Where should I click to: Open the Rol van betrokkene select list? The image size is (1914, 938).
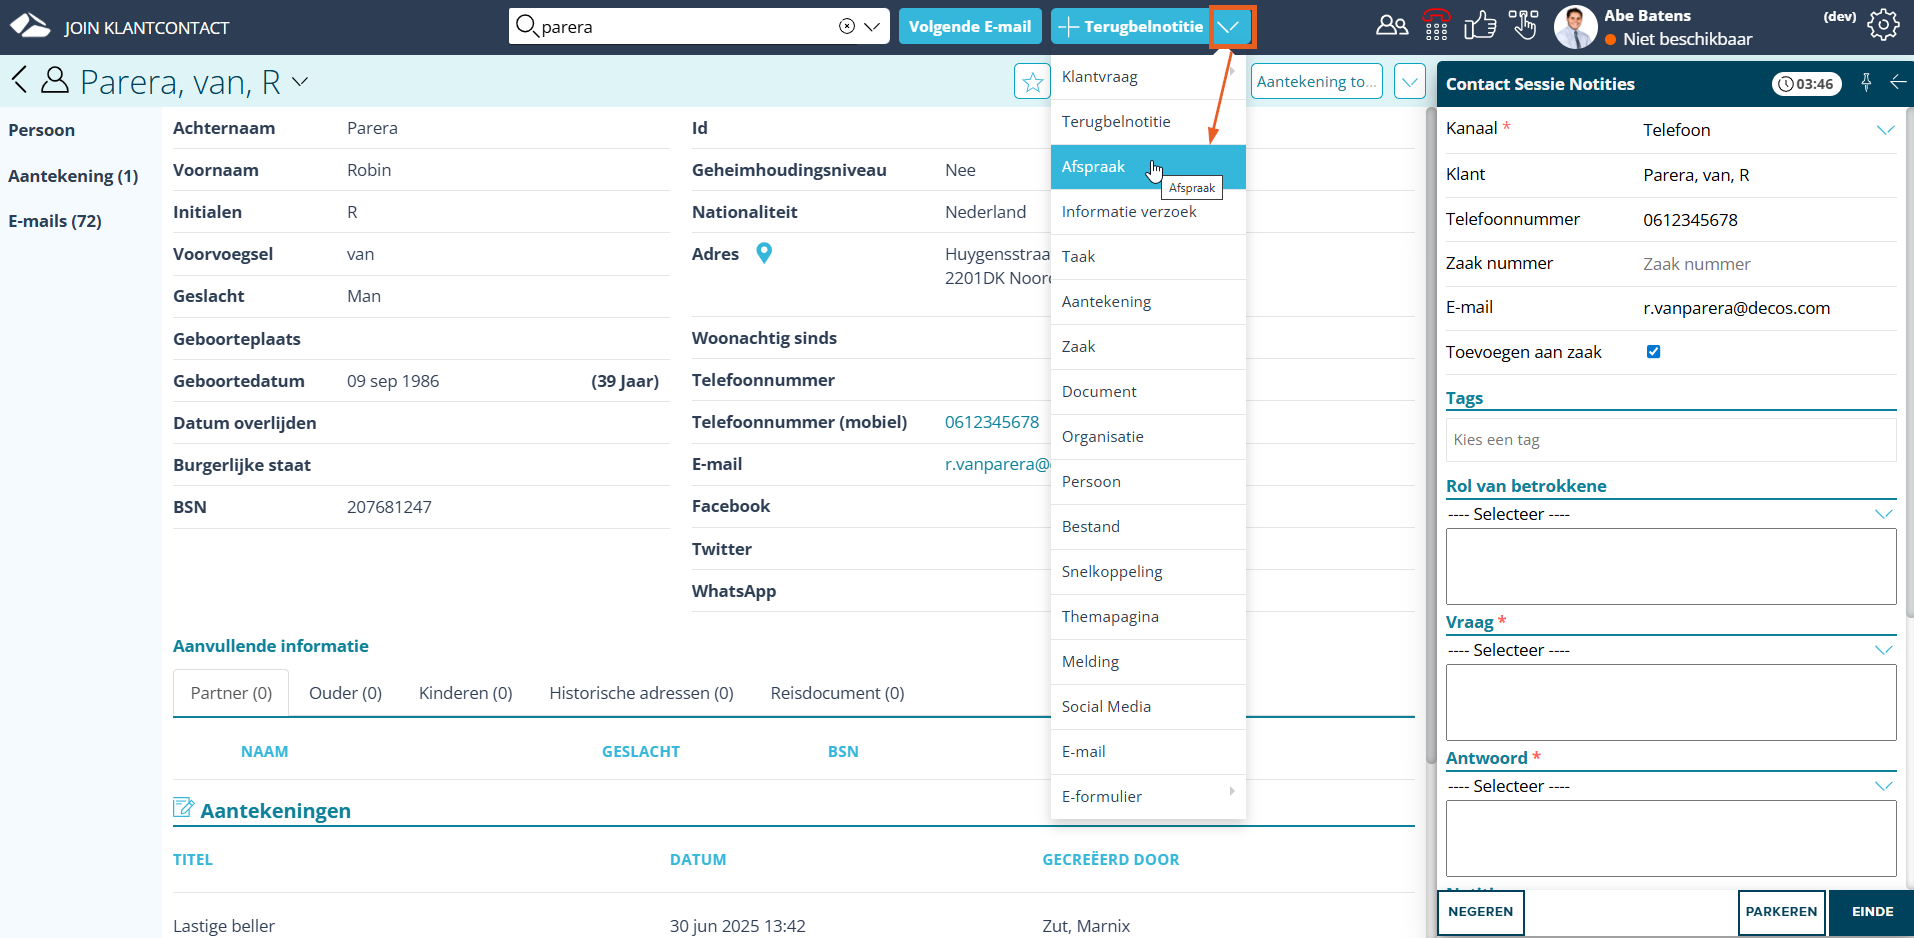pyautogui.click(x=1670, y=514)
